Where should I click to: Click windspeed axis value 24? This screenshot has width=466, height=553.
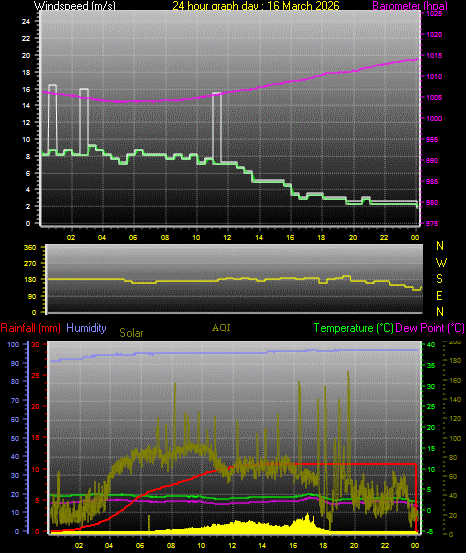click(26, 22)
